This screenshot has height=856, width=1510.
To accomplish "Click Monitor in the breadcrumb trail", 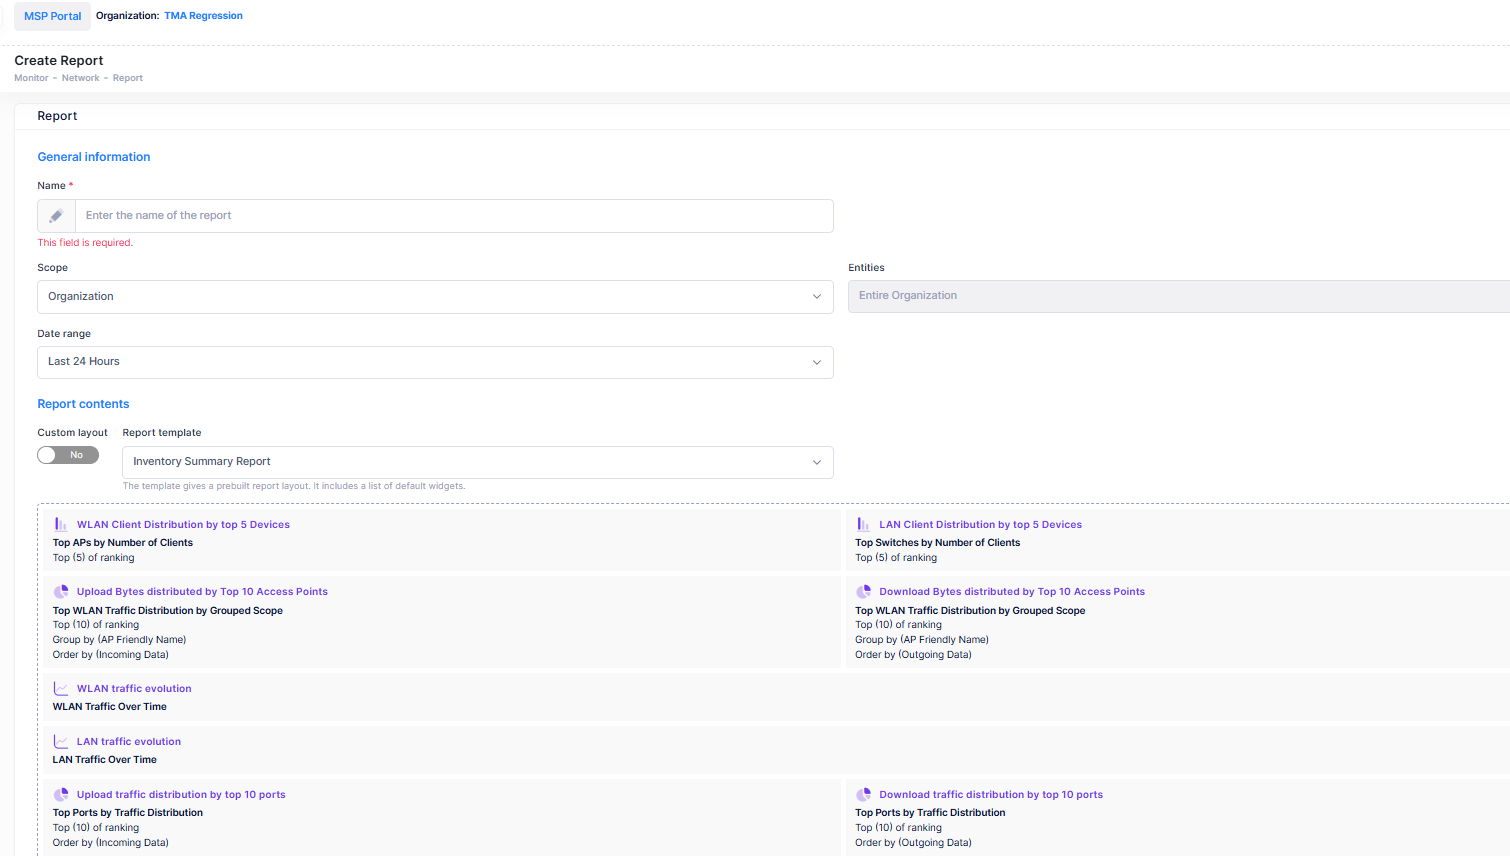I will click(x=30, y=77).
